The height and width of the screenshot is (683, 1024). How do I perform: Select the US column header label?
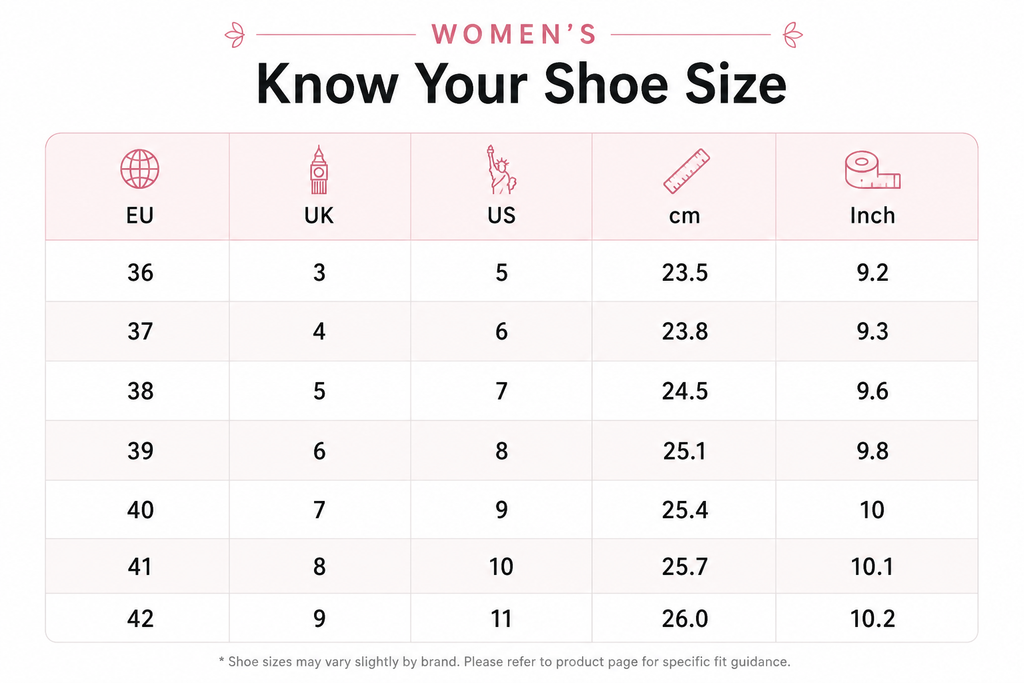click(502, 215)
